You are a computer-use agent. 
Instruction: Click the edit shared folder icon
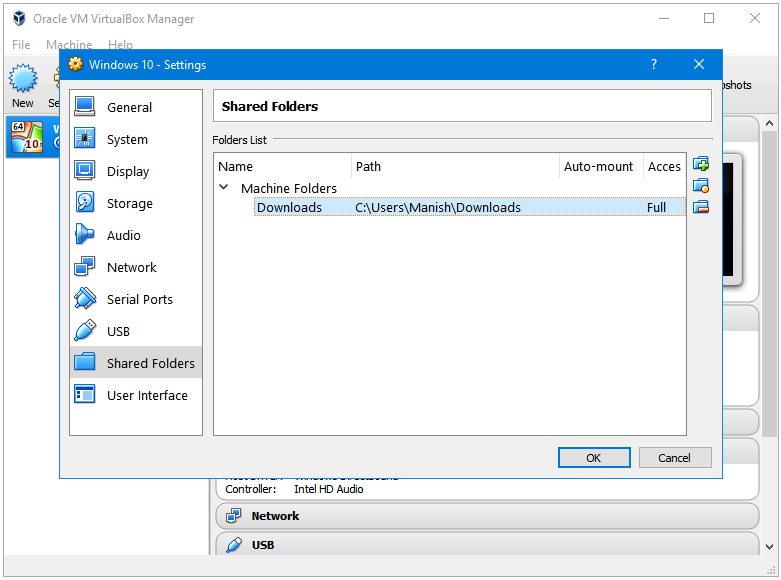click(x=700, y=186)
